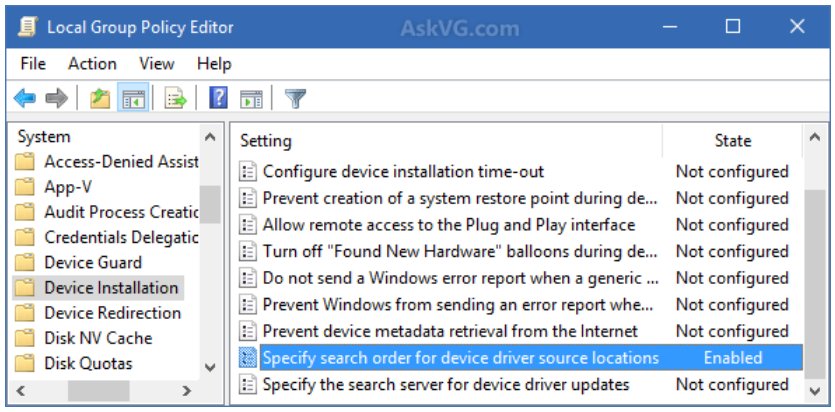The image size is (835, 412).
Task: Select 'Prevent device metadata retrieval from the Internet'
Action: pos(450,331)
